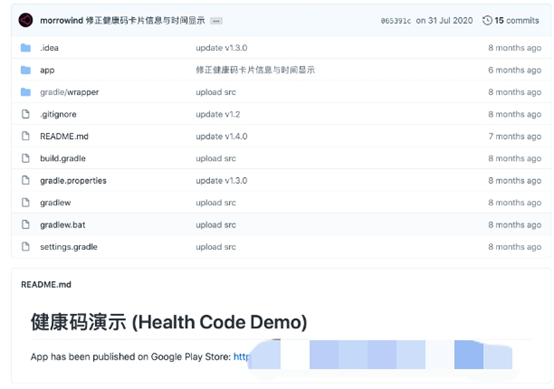
Task: Open the .idea folder icon
Action: pyautogui.click(x=25, y=48)
